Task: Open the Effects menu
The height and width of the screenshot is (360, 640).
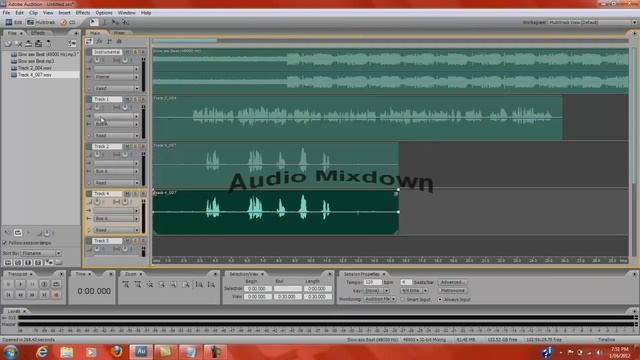Action: point(83,13)
